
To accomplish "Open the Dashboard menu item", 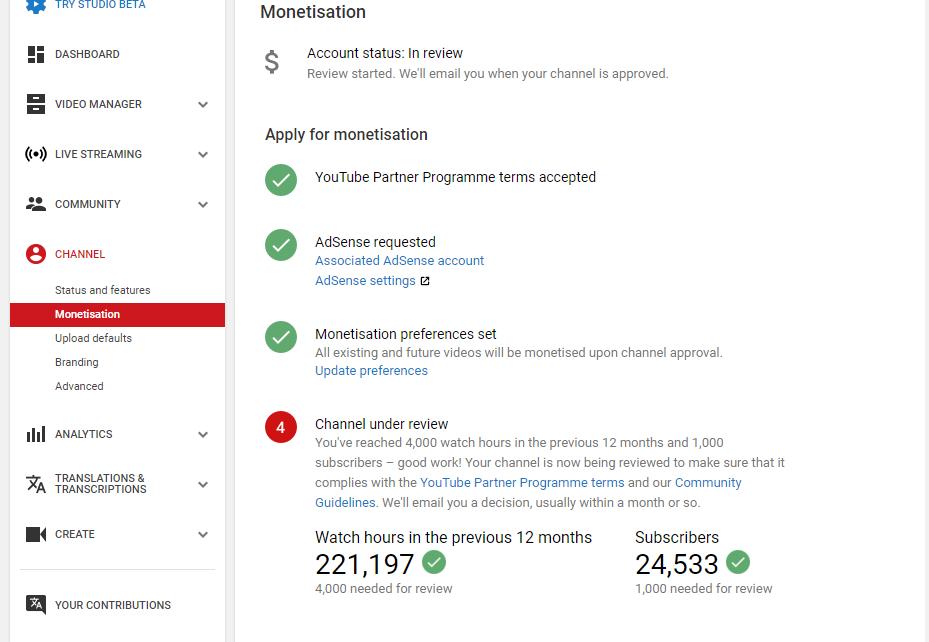I will (x=87, y=54).
